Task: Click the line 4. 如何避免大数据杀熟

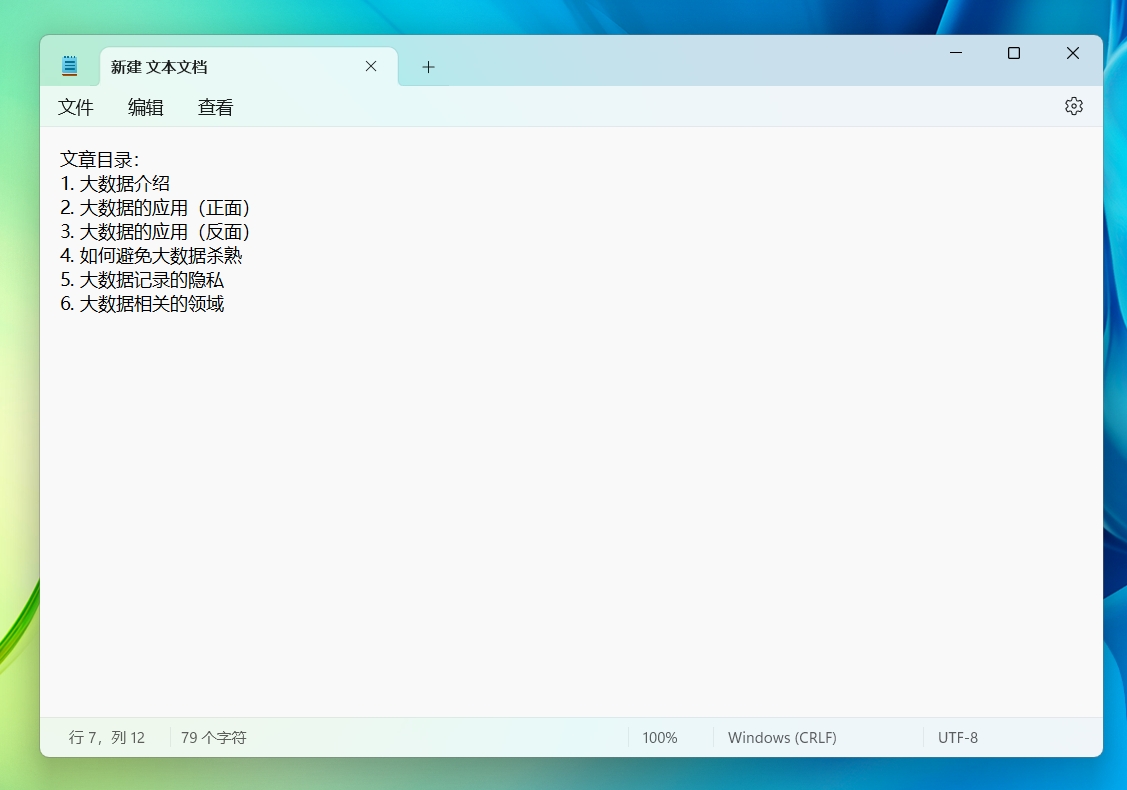Action: coord(151,255)
